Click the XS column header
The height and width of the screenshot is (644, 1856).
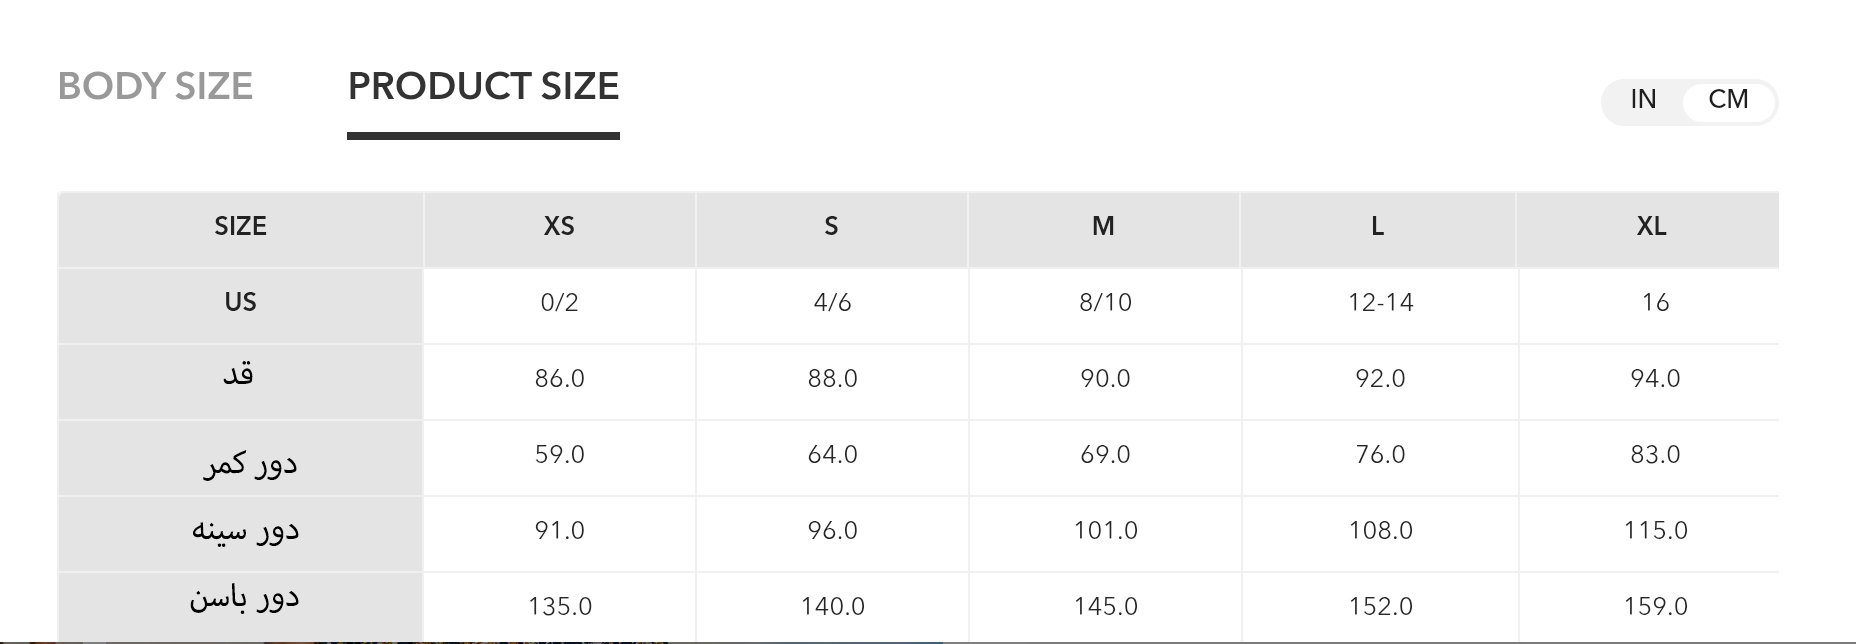[x=559, y=227]
